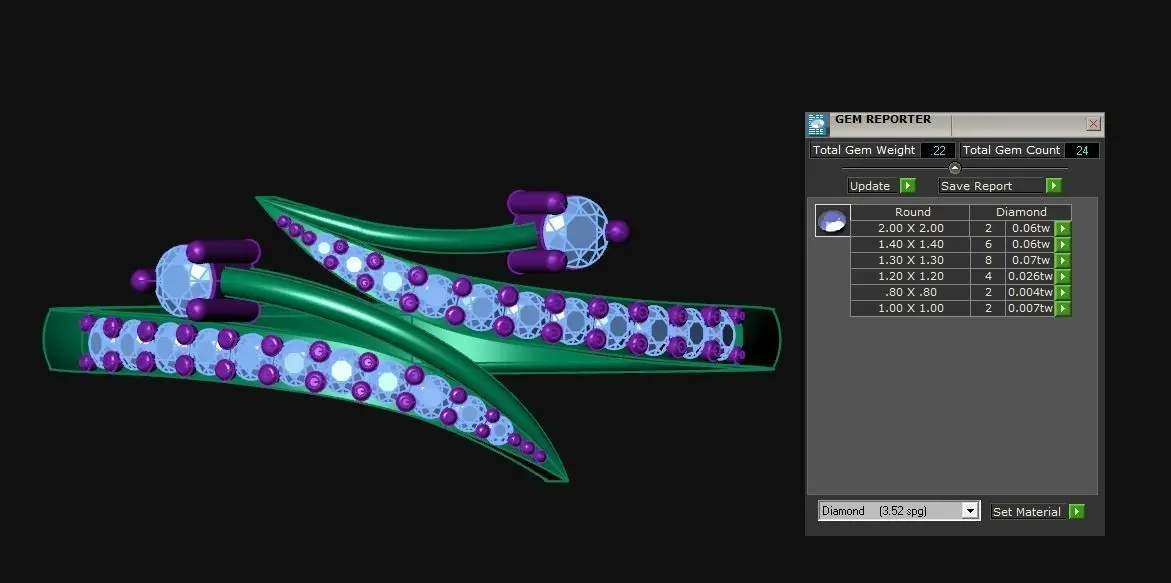Click the green arrow next to Save Report

pyautogui.click(x=1053, y=186)
